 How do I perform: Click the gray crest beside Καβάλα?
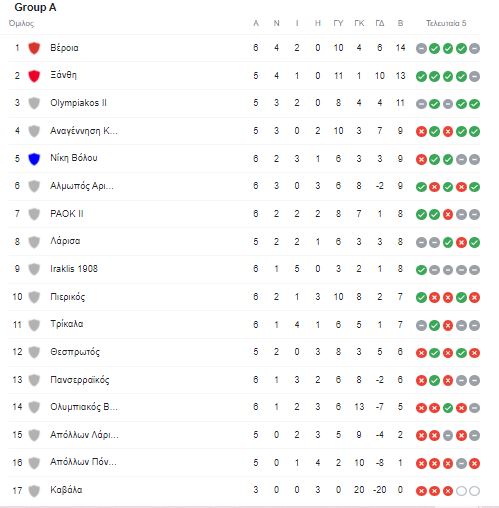[34, 491]
